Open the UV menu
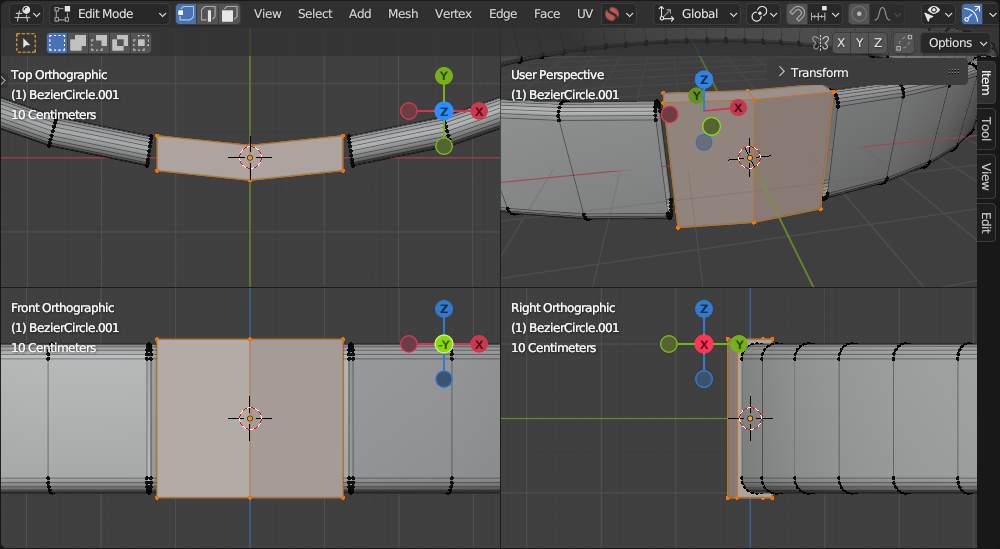 pos(585,13)
